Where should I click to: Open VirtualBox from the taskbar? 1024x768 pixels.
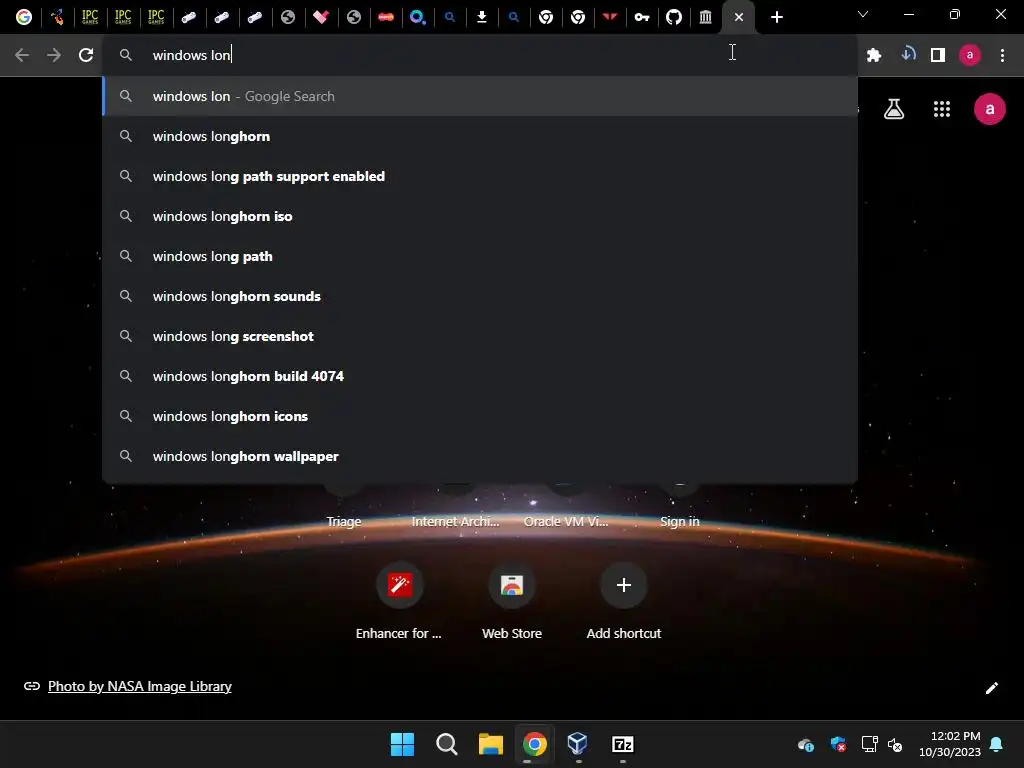(x=578, y=744)
